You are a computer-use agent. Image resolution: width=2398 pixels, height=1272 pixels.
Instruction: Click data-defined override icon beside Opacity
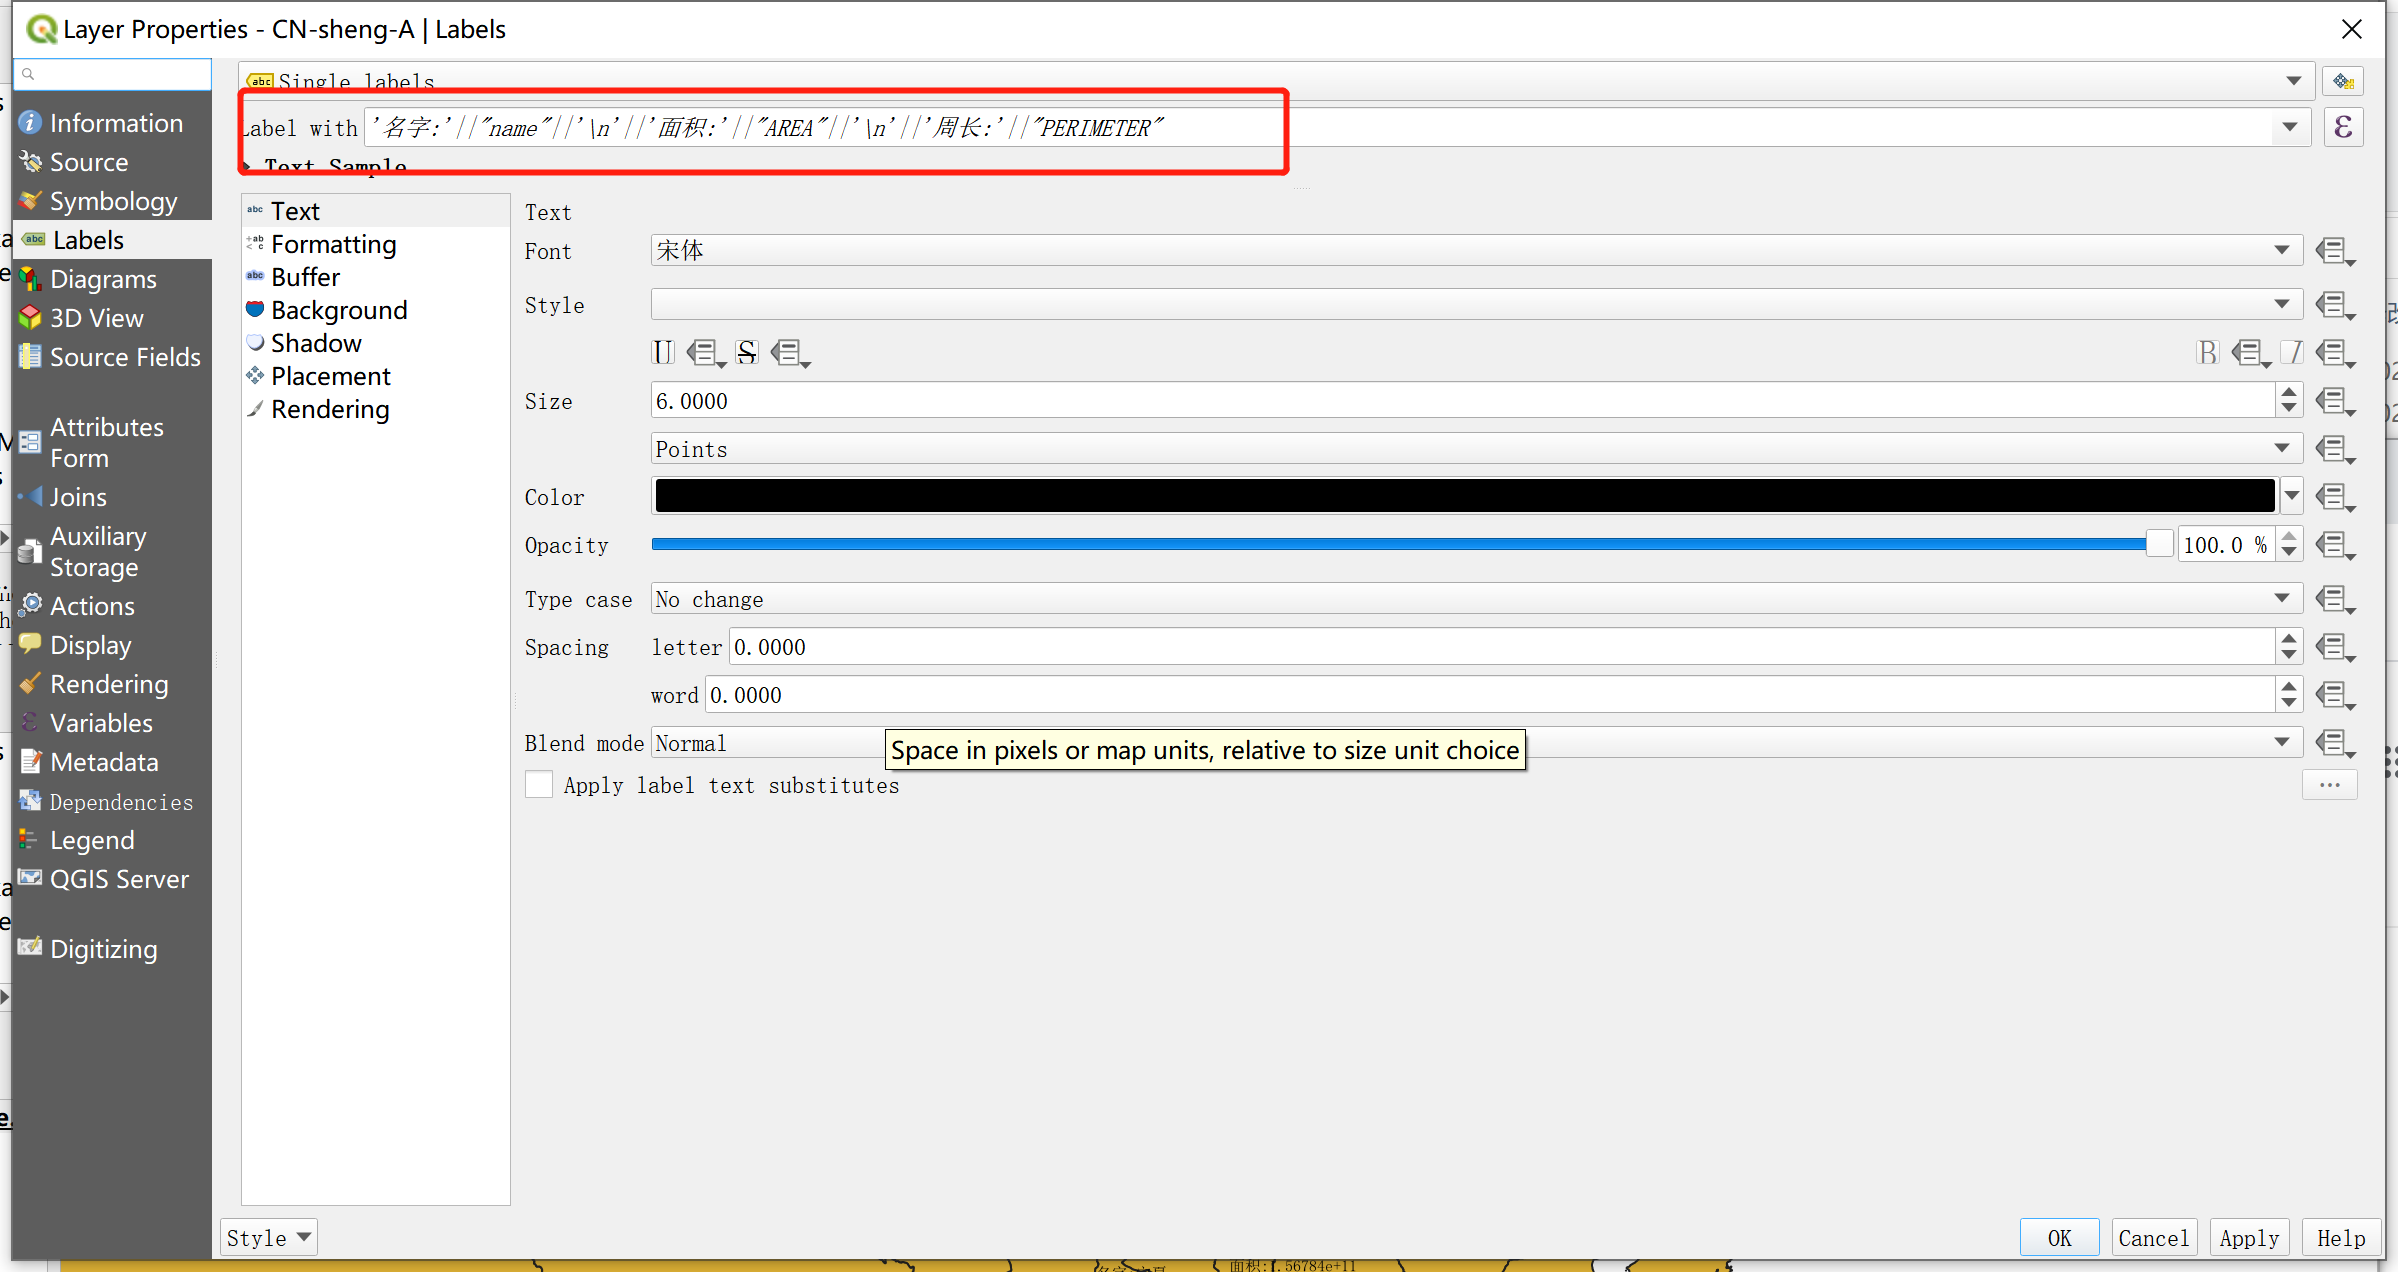2334,545
